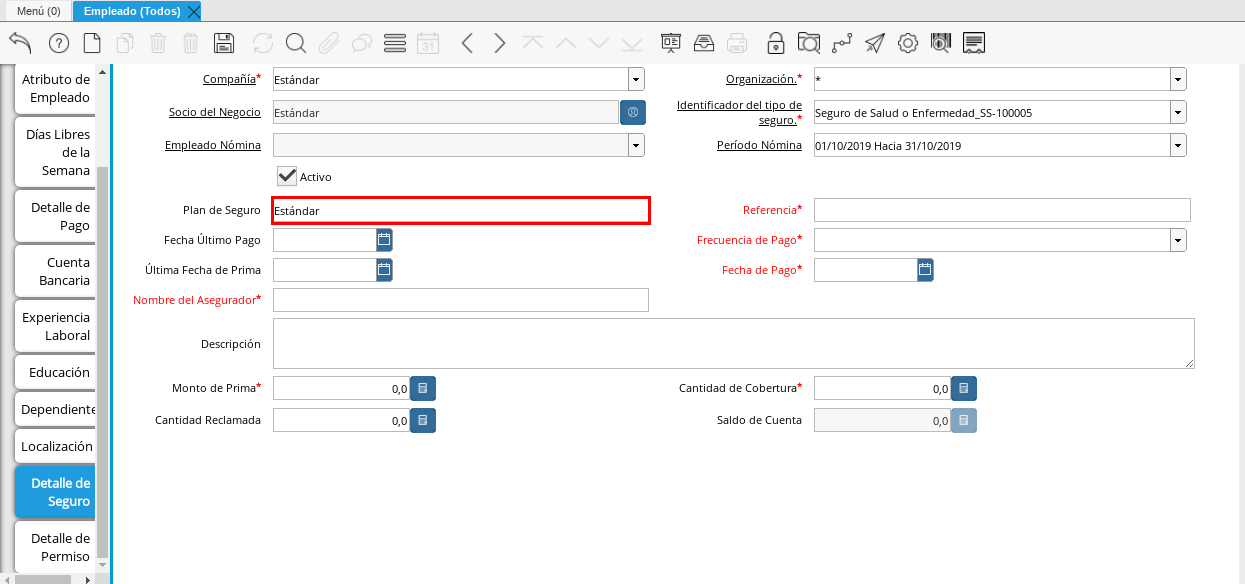
Task: Open Días Libres de la Semana tab
Action: [x=55, y=152]
